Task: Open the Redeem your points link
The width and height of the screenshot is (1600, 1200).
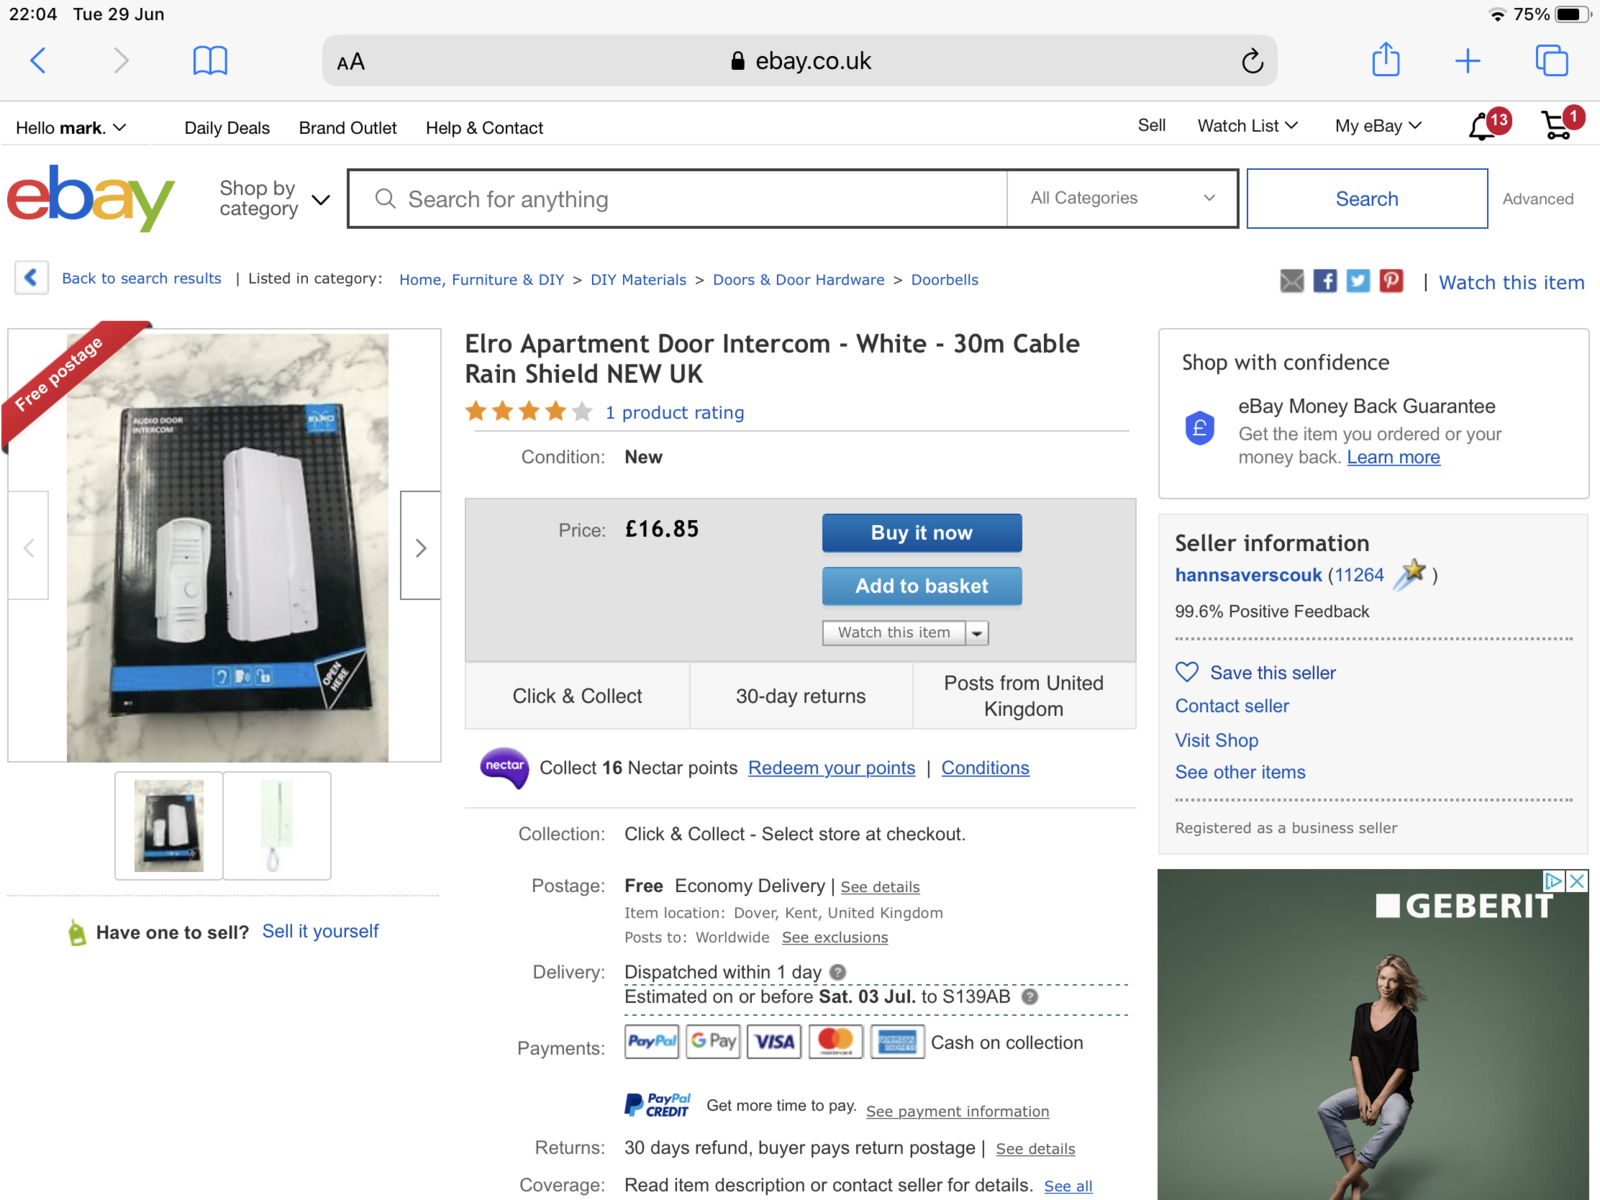Action: pos(831,768)
